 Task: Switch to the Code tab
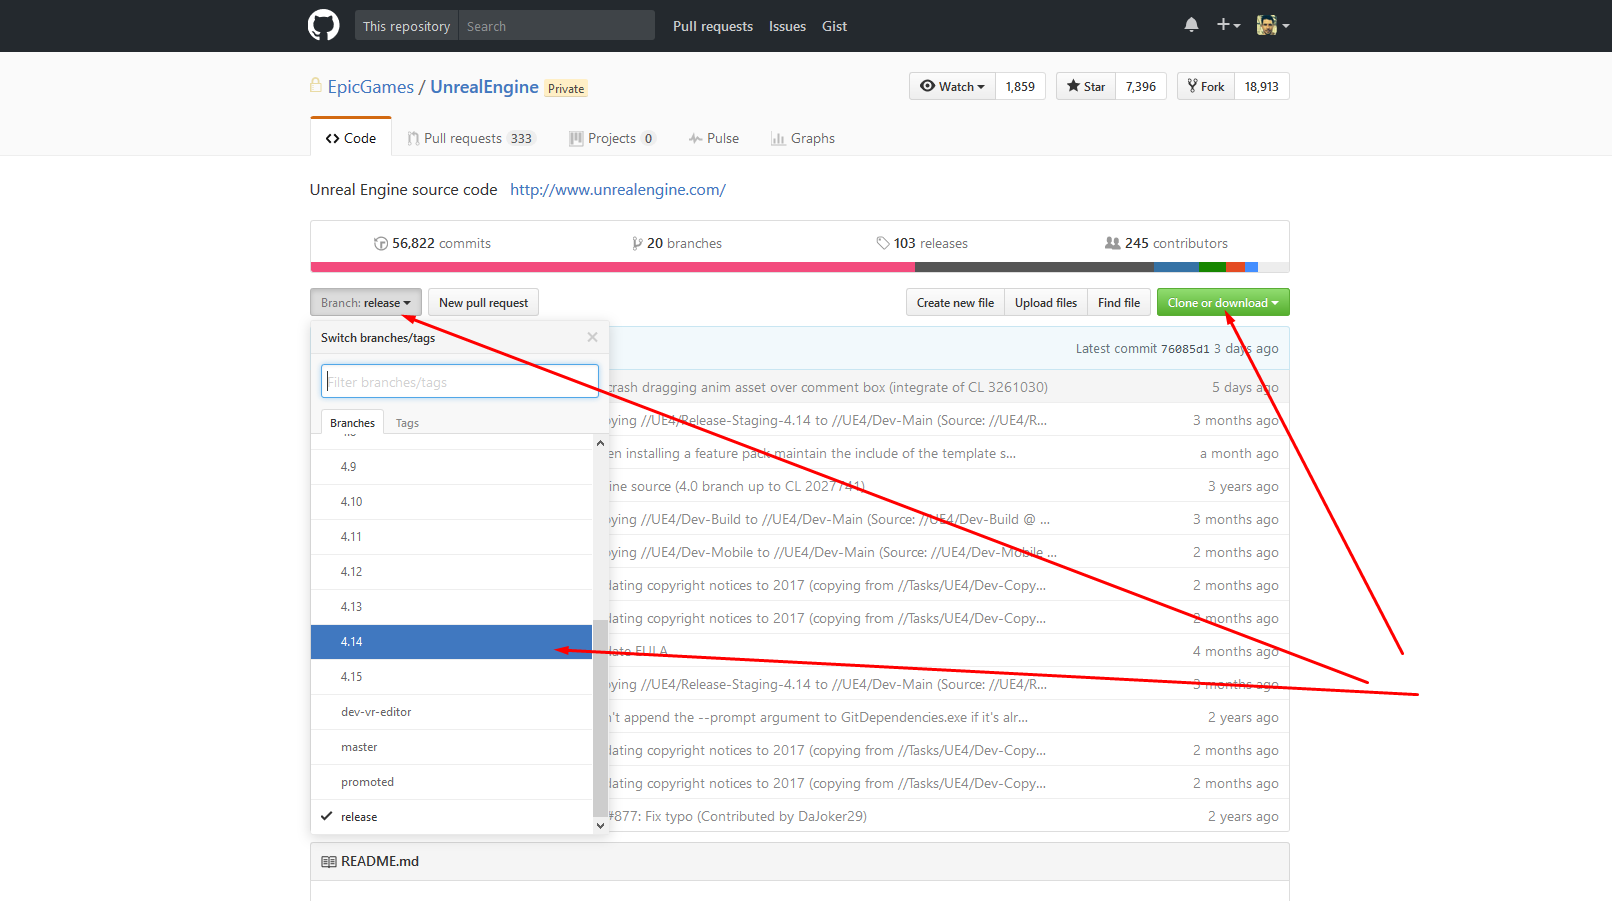point(351,138)
